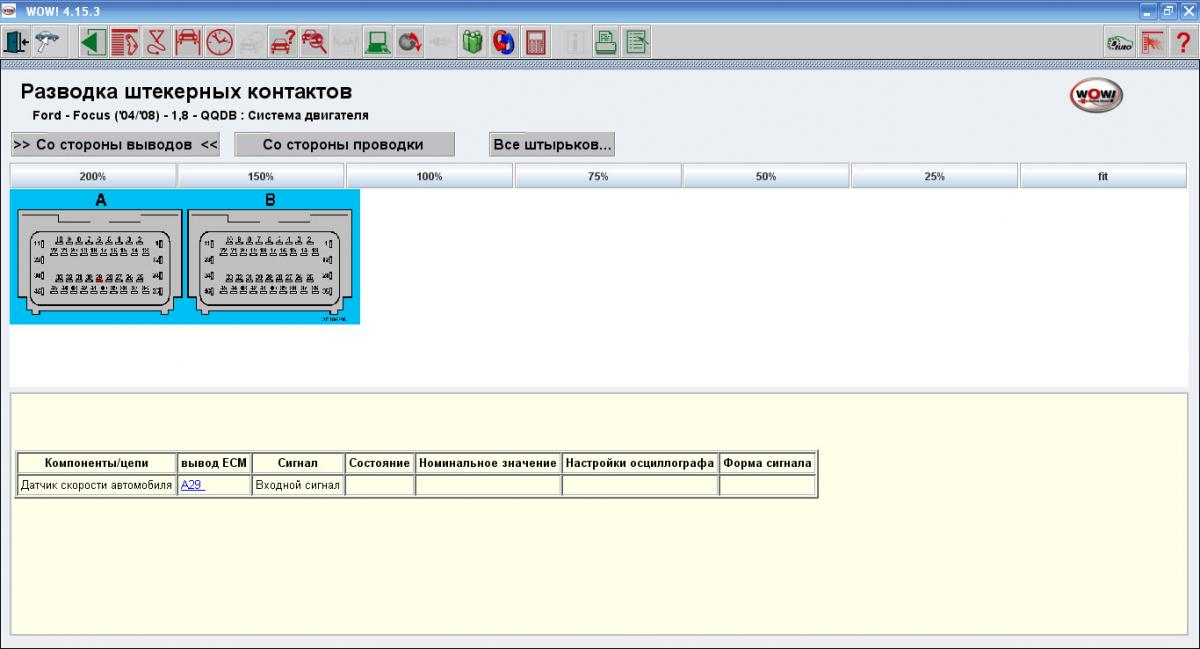Open green laptop diagnostics icon
1200x649 pixels.
(378, 42)
